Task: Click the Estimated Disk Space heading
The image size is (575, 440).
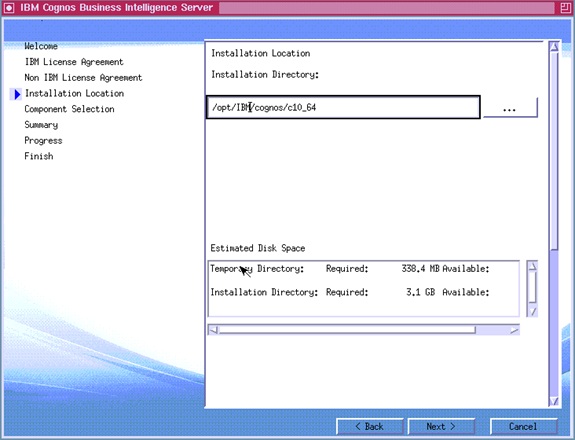Action: pos(258,248)
